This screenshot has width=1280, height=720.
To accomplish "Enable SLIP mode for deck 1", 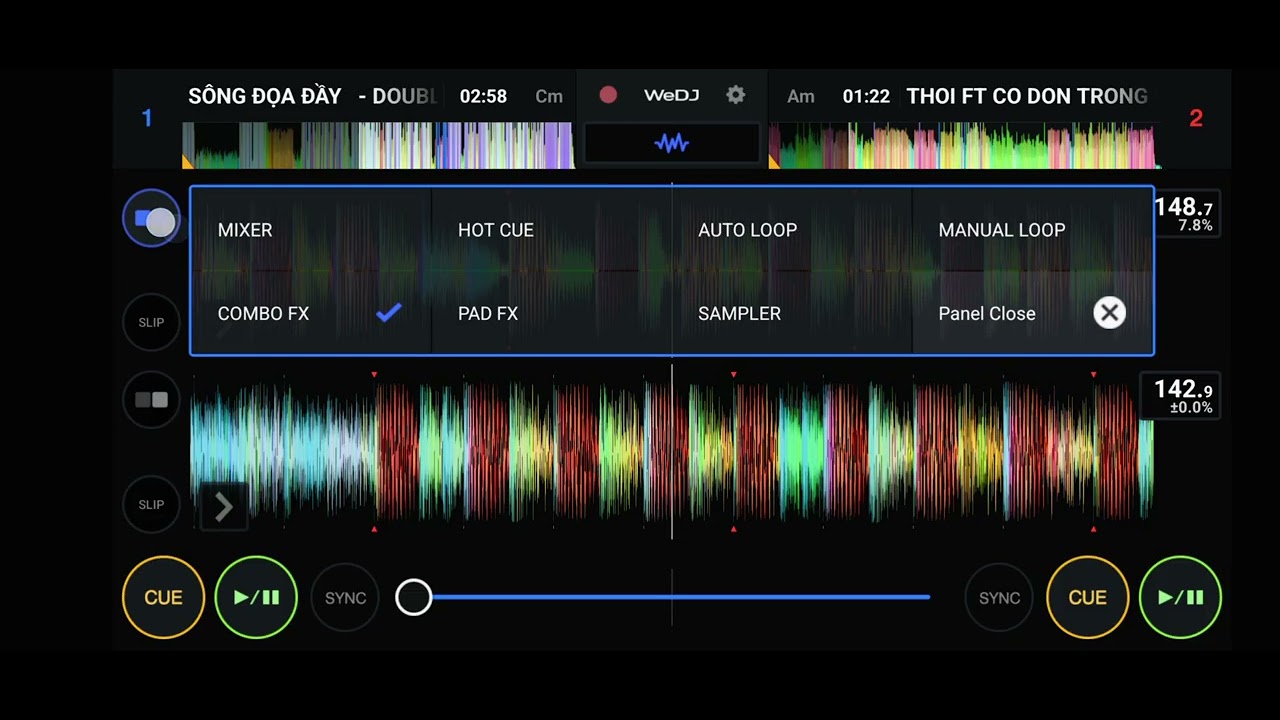I will pos(151,322).
